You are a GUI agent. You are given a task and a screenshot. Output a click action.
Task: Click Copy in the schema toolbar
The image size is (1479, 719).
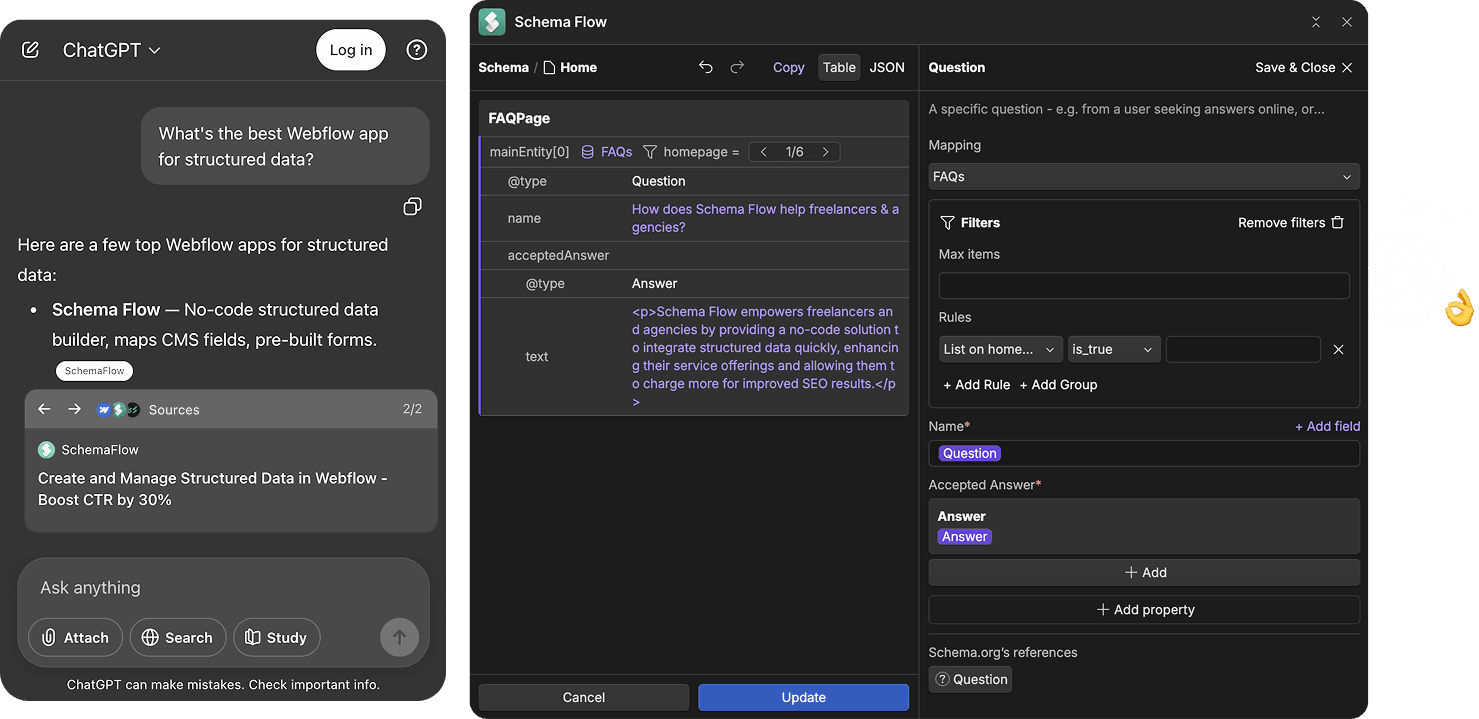click(x=788, y=68)
